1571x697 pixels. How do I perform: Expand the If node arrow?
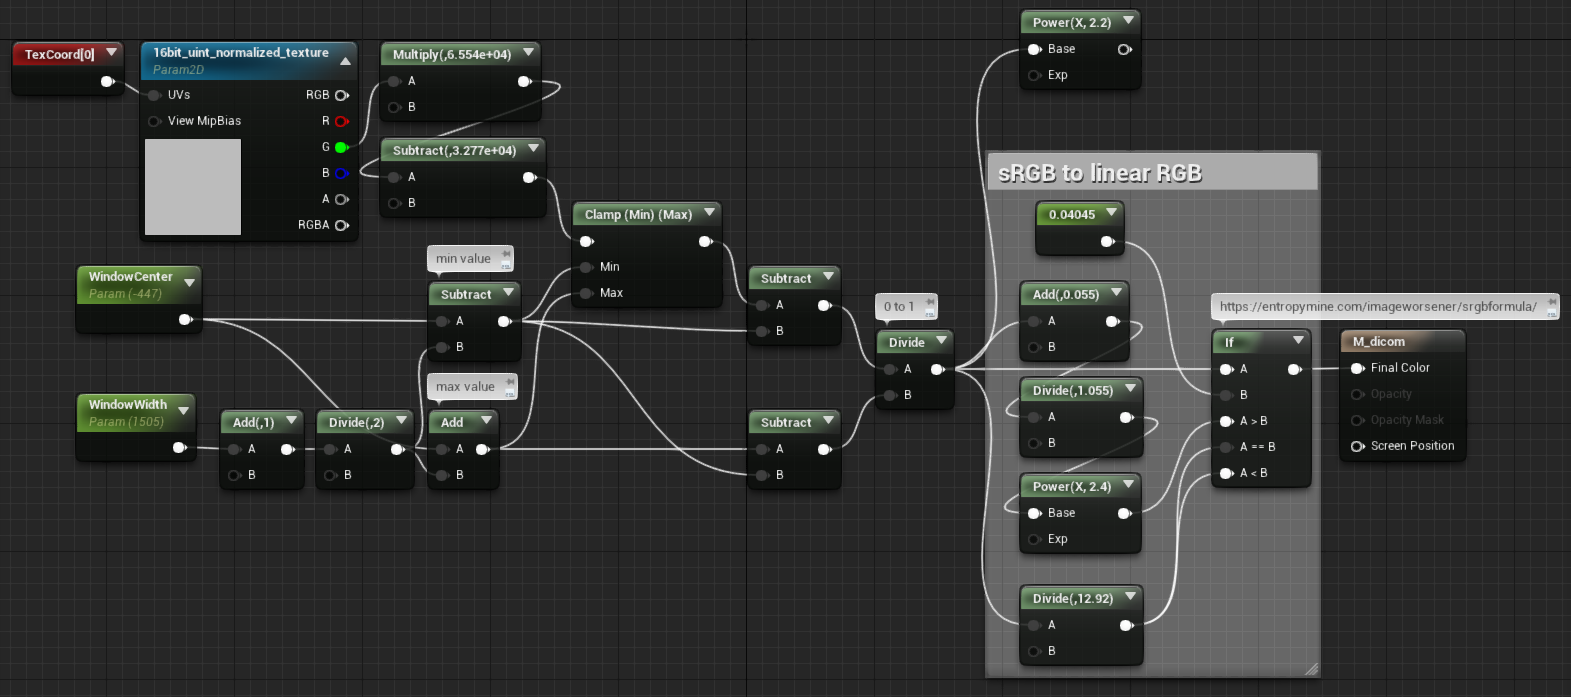(1298, 340)
